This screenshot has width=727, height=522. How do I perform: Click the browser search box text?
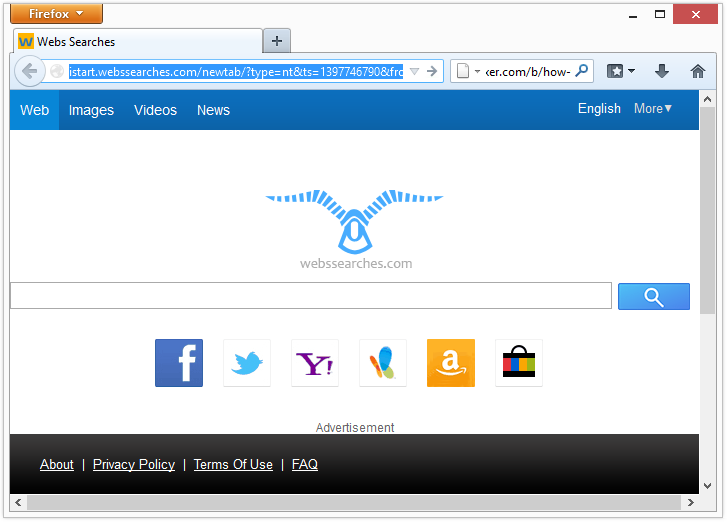528,72
